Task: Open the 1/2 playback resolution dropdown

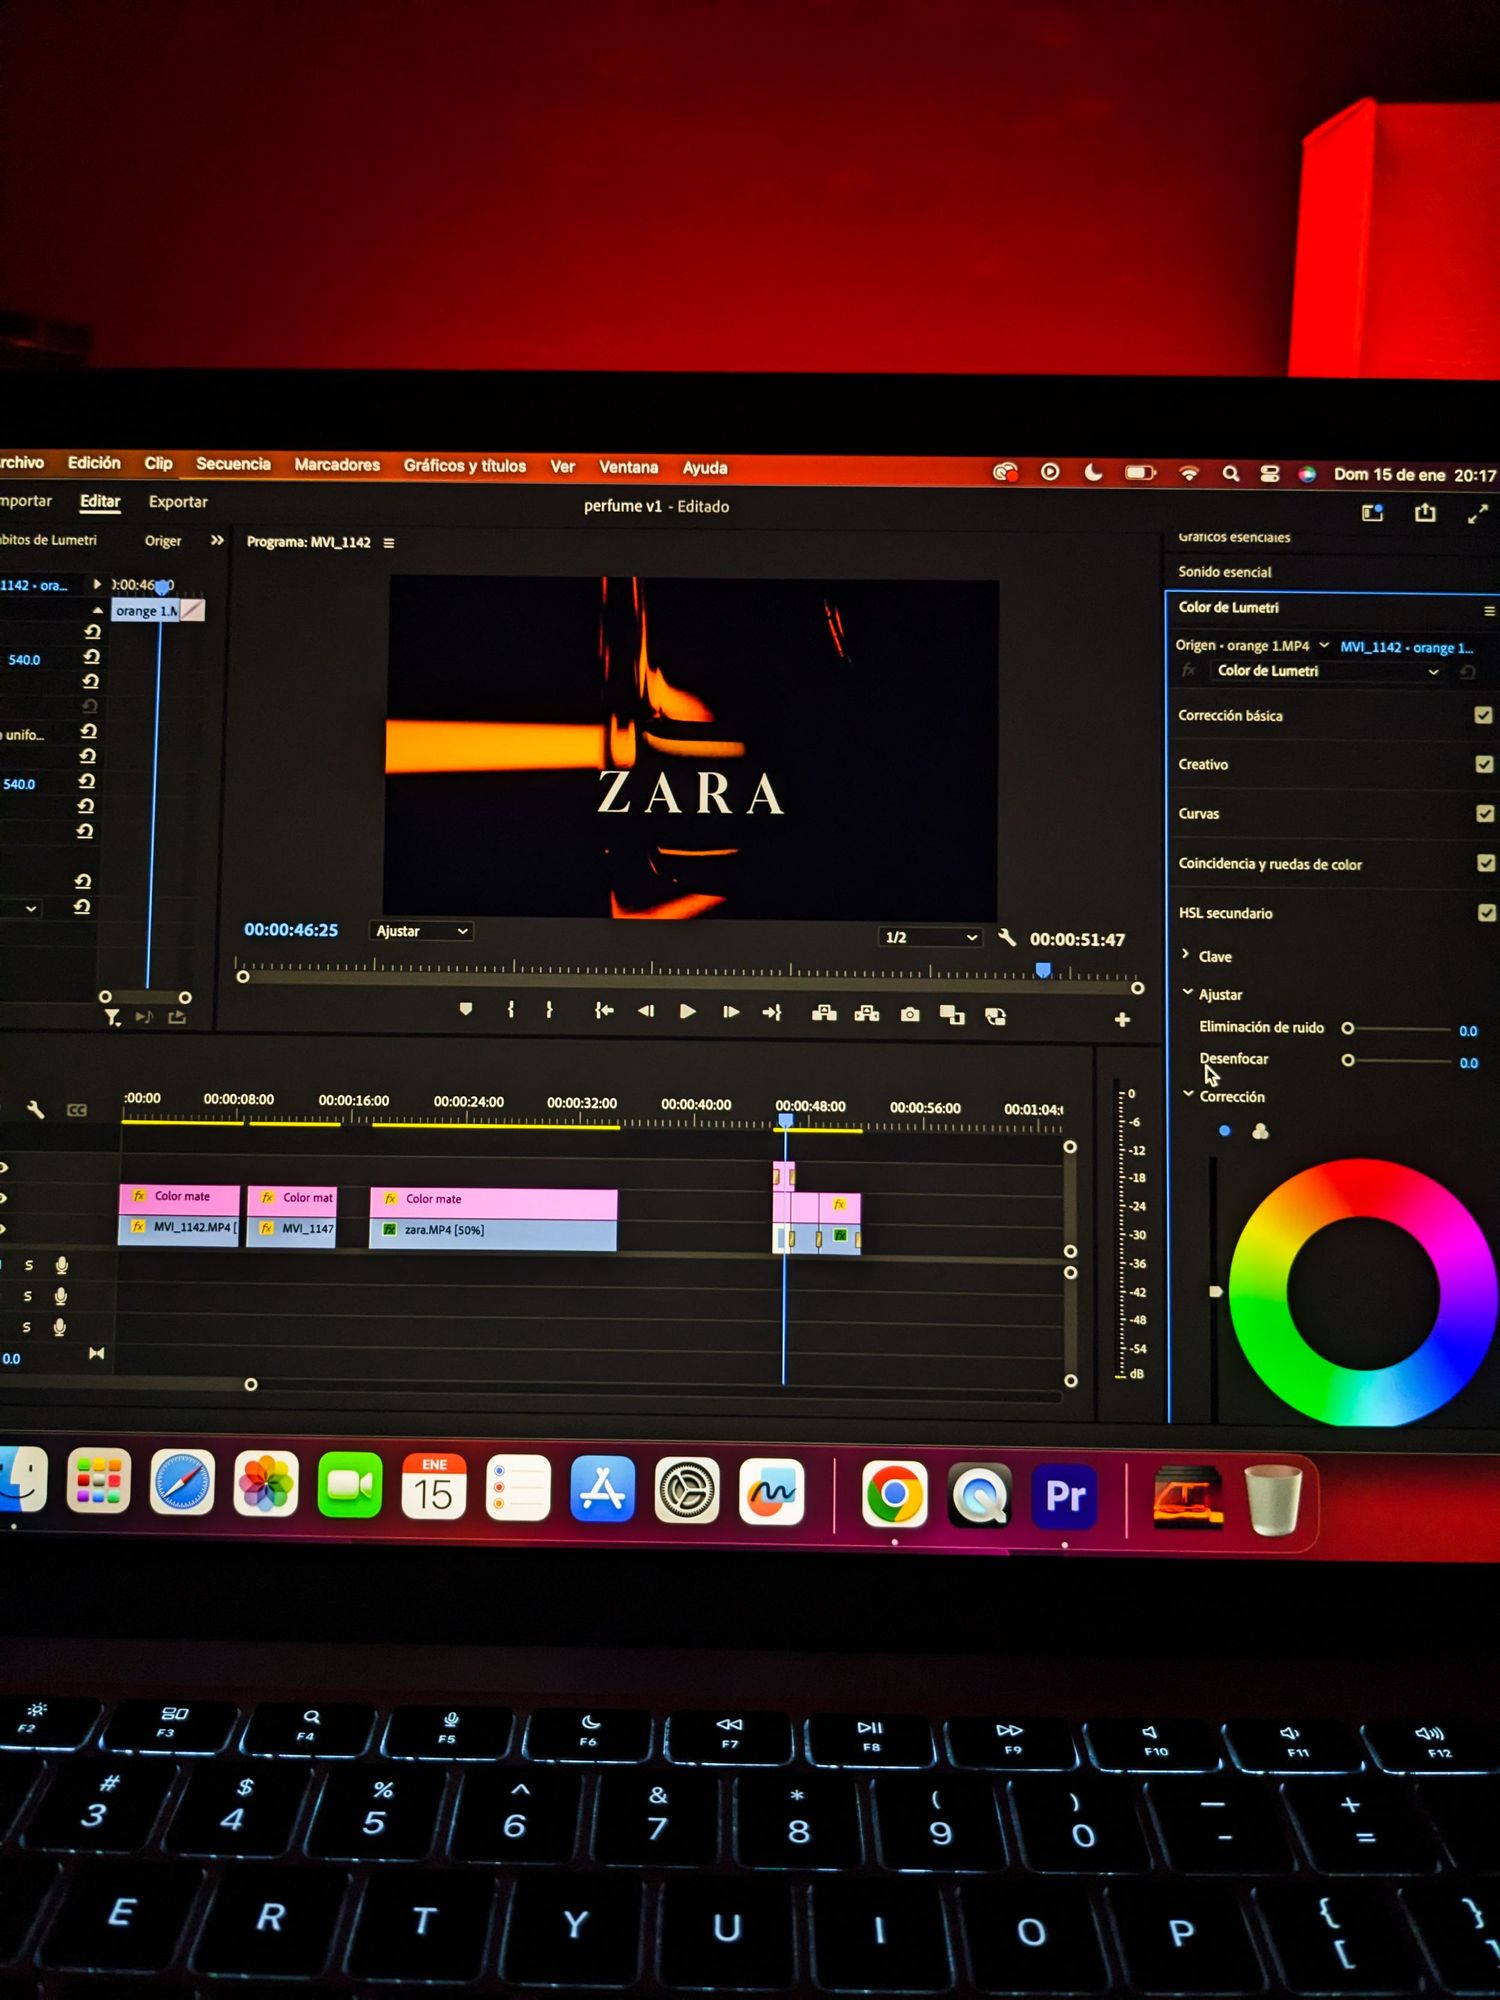Action: (x=930, y=937)
